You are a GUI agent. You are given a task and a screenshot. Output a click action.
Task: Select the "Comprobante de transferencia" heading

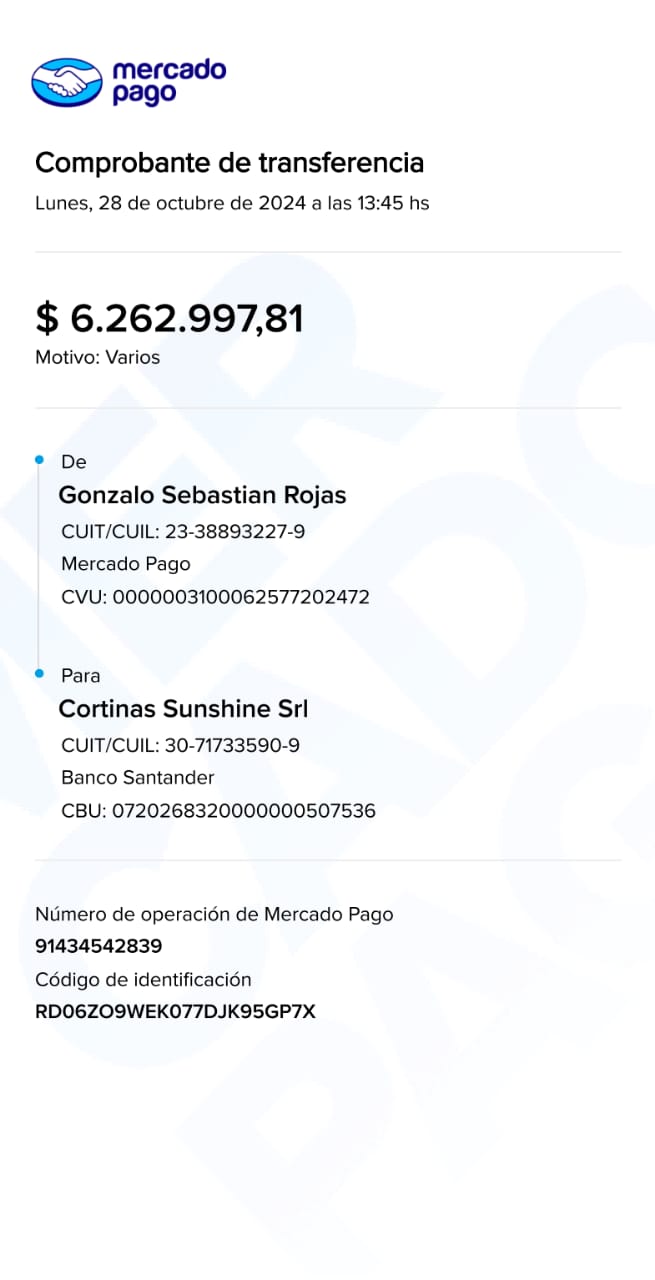[x=229, y=163]
